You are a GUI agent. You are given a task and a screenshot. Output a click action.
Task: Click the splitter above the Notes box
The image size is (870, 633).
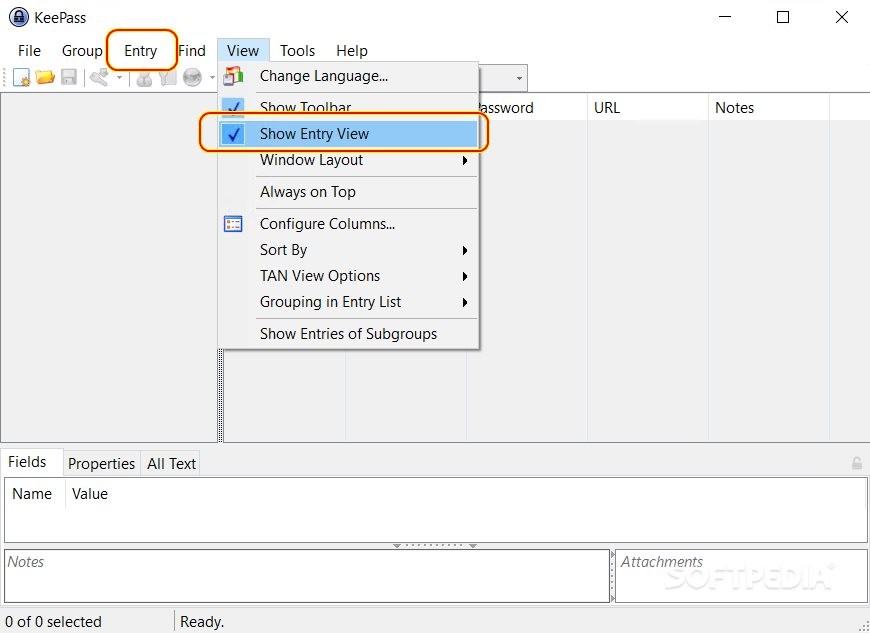[435, 546]
